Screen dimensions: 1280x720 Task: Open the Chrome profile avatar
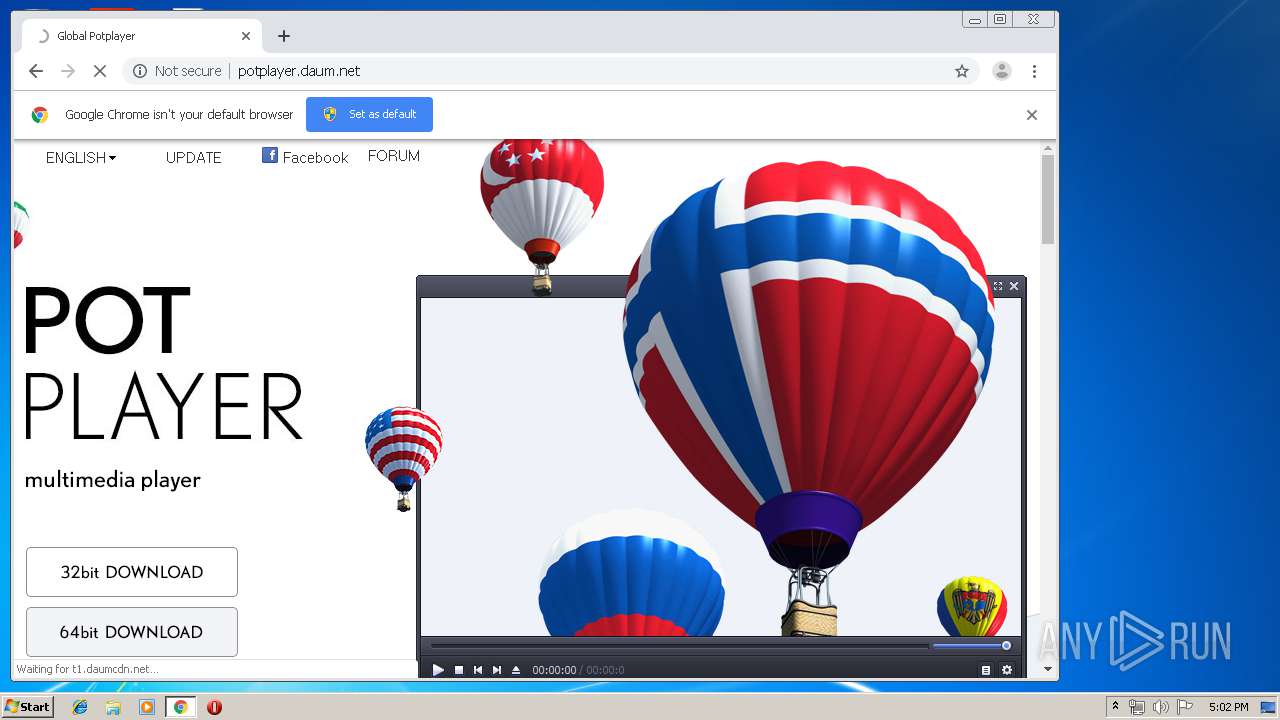coord(1001,71)
